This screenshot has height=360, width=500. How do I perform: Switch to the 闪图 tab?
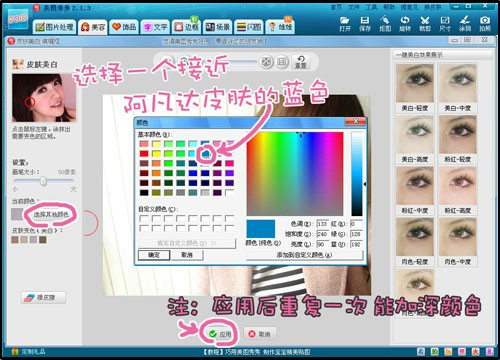[249, 27]
